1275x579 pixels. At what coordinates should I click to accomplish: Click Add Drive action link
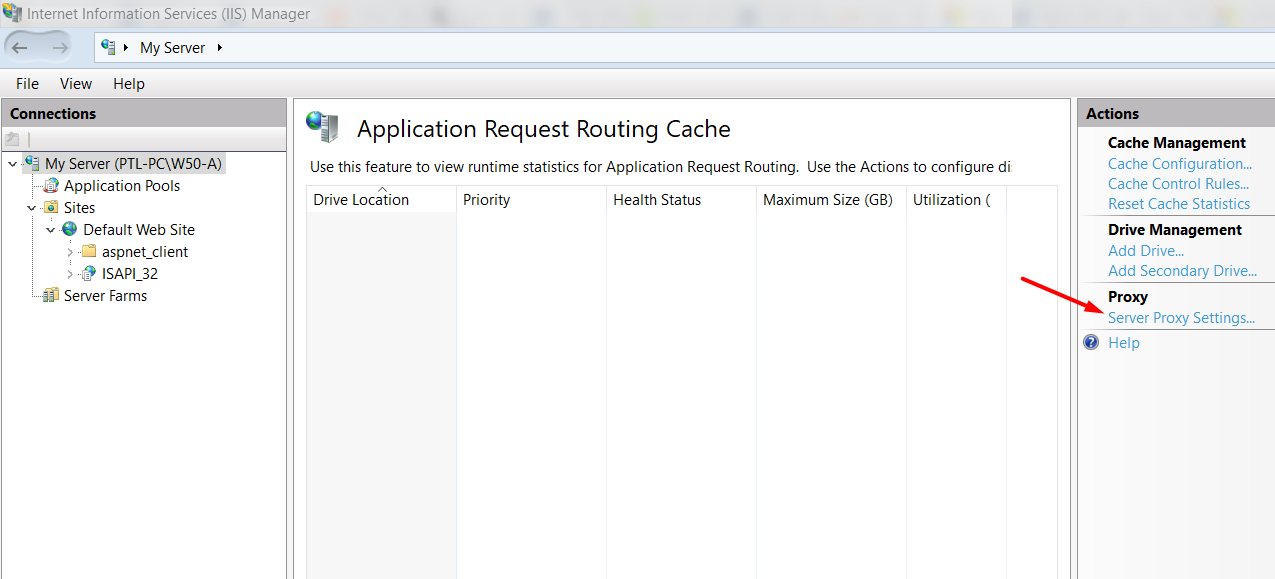[x=1146, y=250]
